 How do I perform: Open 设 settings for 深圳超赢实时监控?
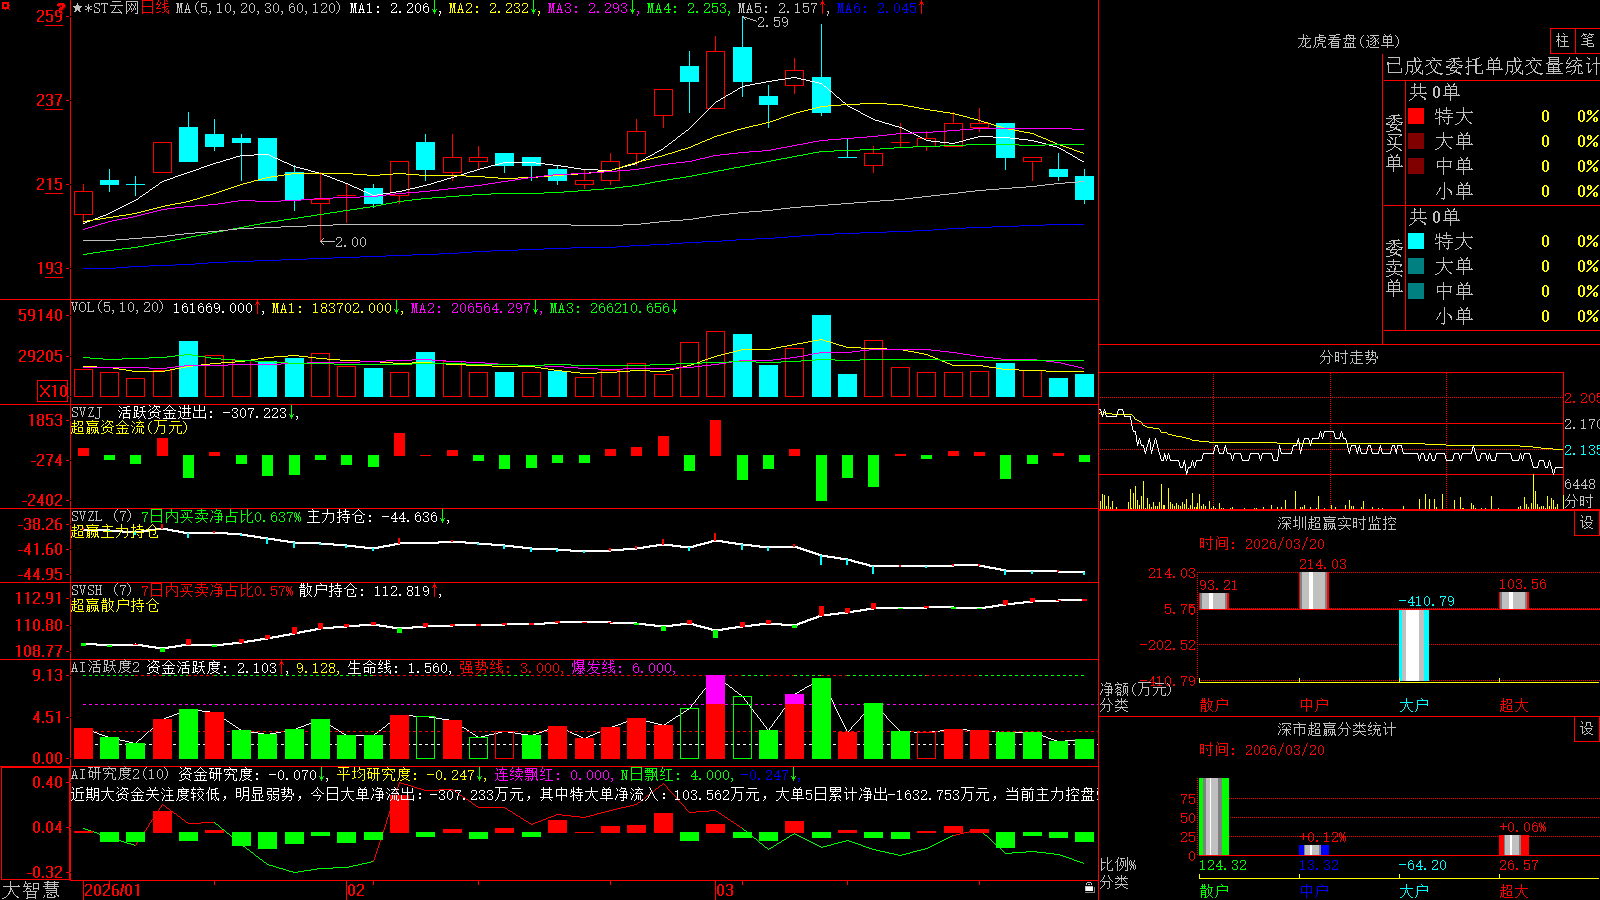coord(1587,523)
